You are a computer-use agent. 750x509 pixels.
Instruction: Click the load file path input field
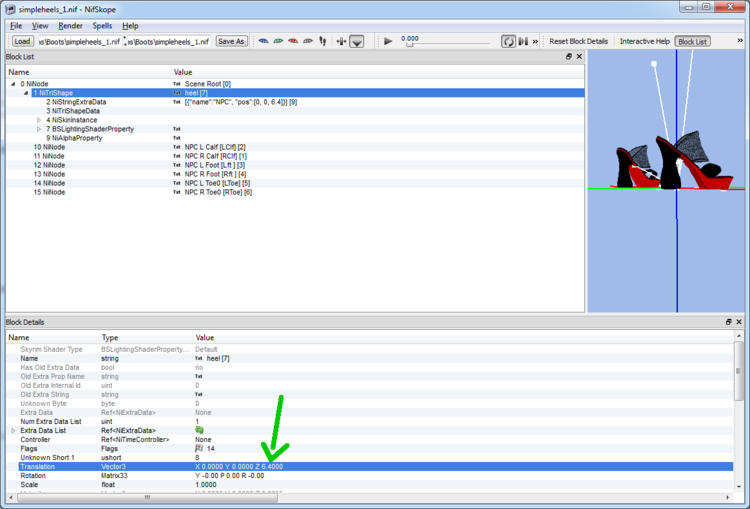click(79, 42)
